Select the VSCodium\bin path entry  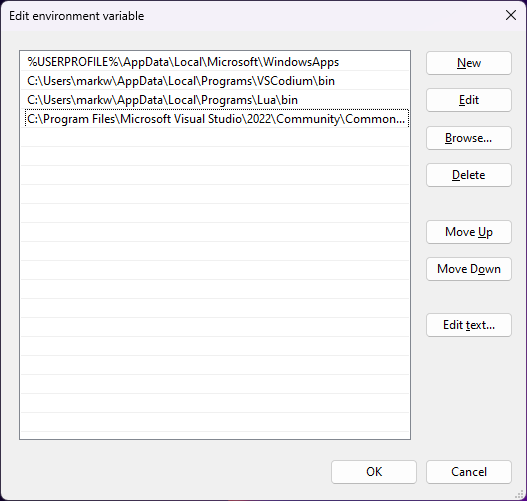pos(215,81)
